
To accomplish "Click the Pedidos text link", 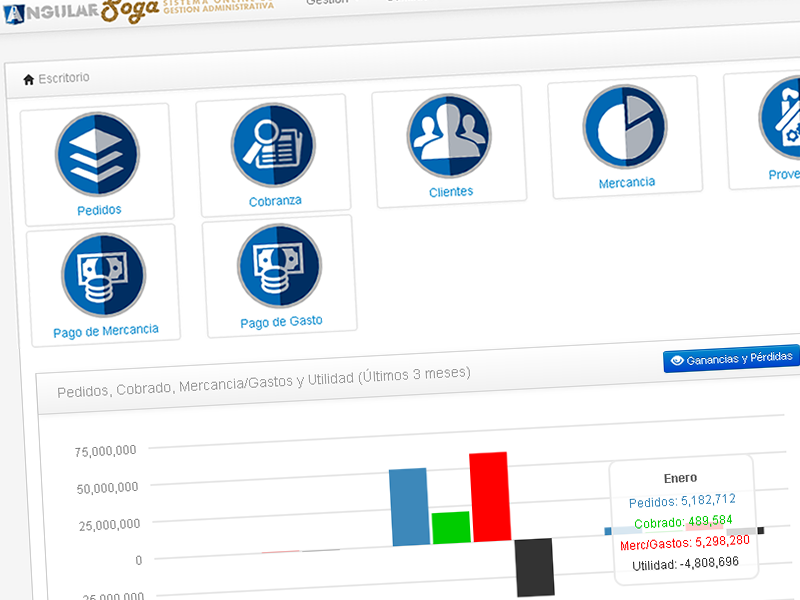I will (99, 210).
